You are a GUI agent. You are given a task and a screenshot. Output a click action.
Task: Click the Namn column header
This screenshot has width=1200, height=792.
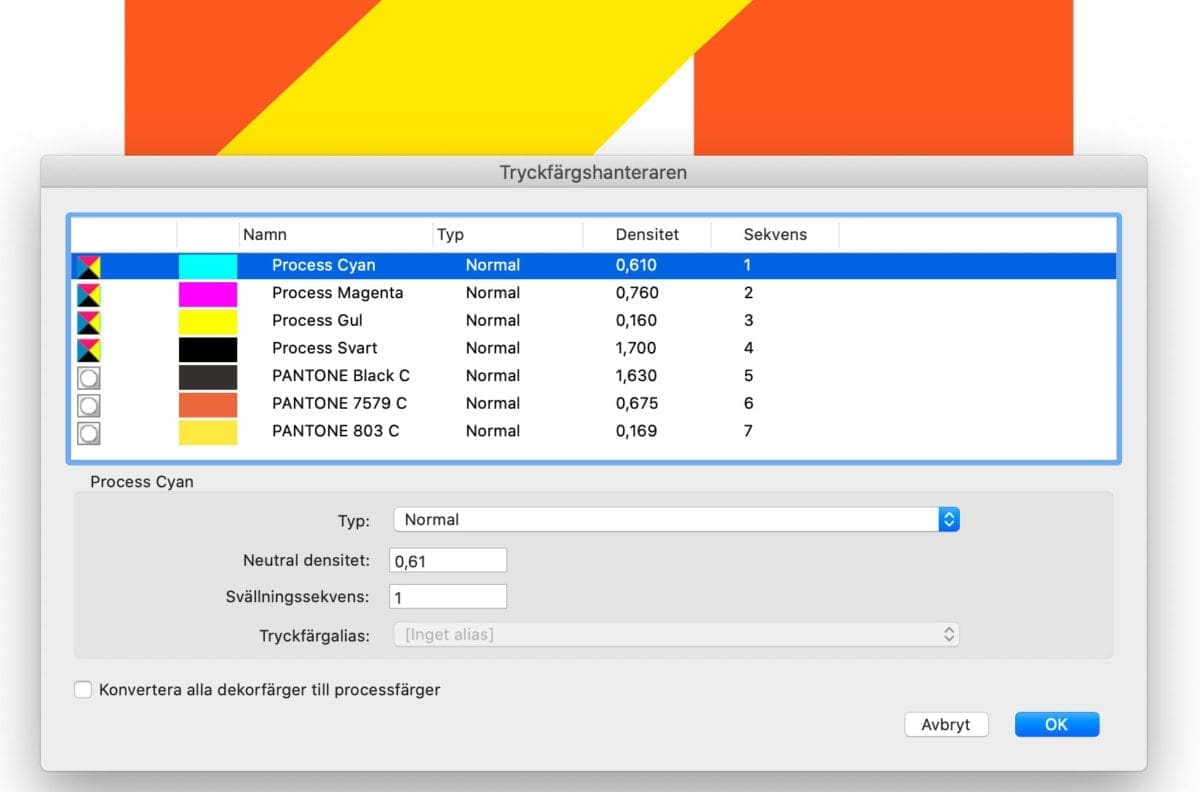[265, 234]
